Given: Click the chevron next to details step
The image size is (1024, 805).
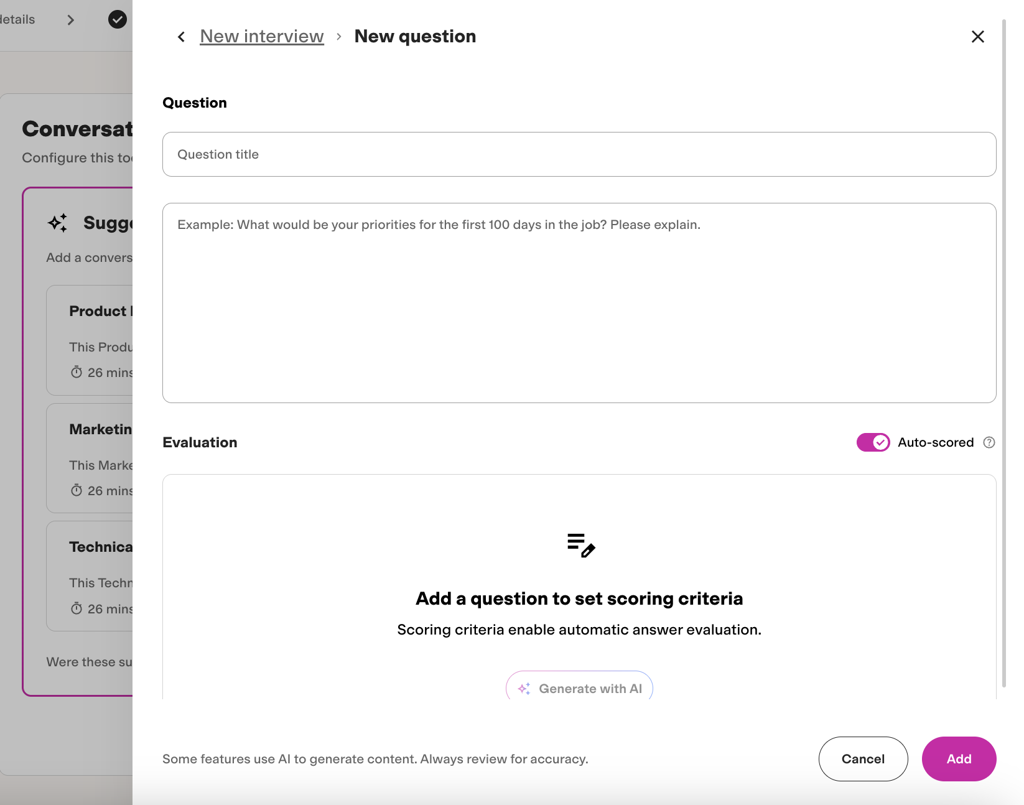Looking at the screenshot, I should pyautogui.click(x=71, y=20).
